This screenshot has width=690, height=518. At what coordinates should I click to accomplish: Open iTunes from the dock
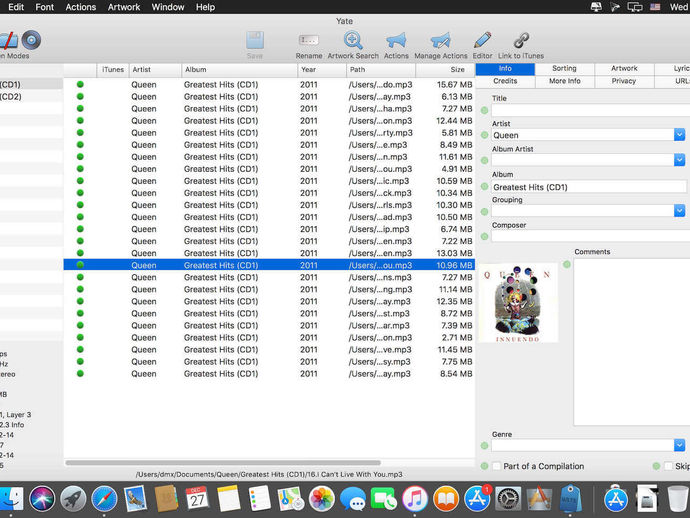(415, 499)
